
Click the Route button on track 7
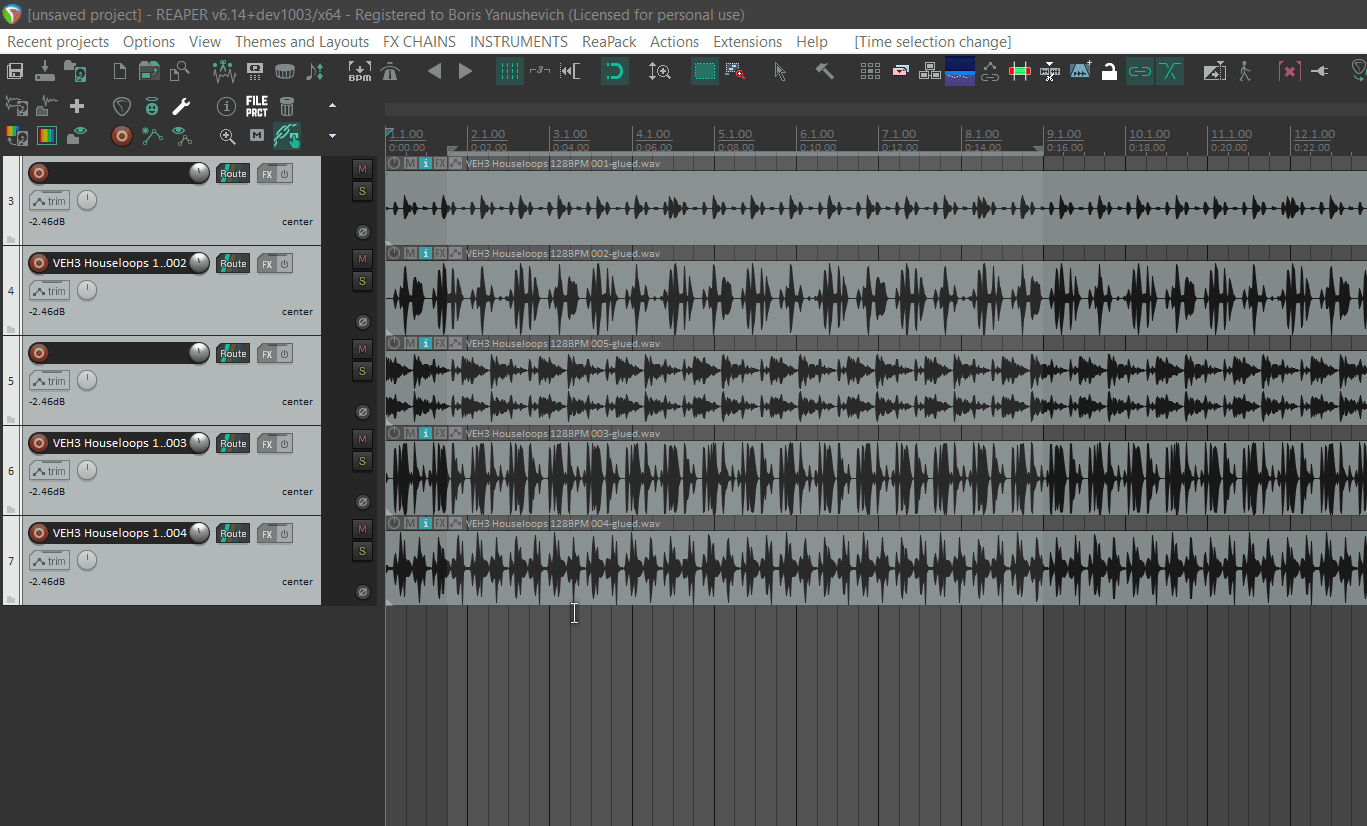click(x=233, y=533)
